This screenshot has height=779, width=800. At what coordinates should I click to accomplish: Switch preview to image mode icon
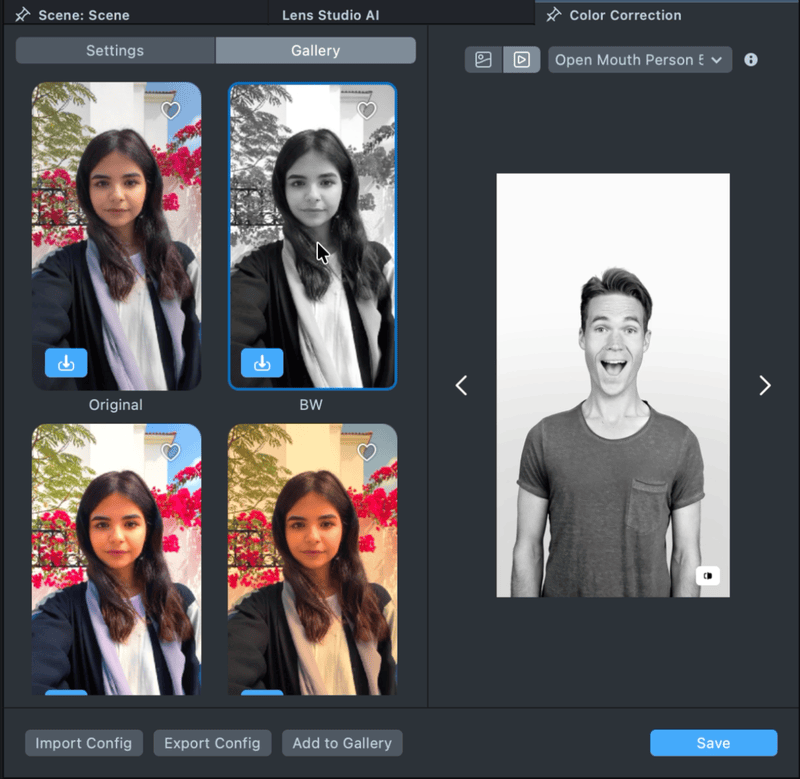pos(484,60)
